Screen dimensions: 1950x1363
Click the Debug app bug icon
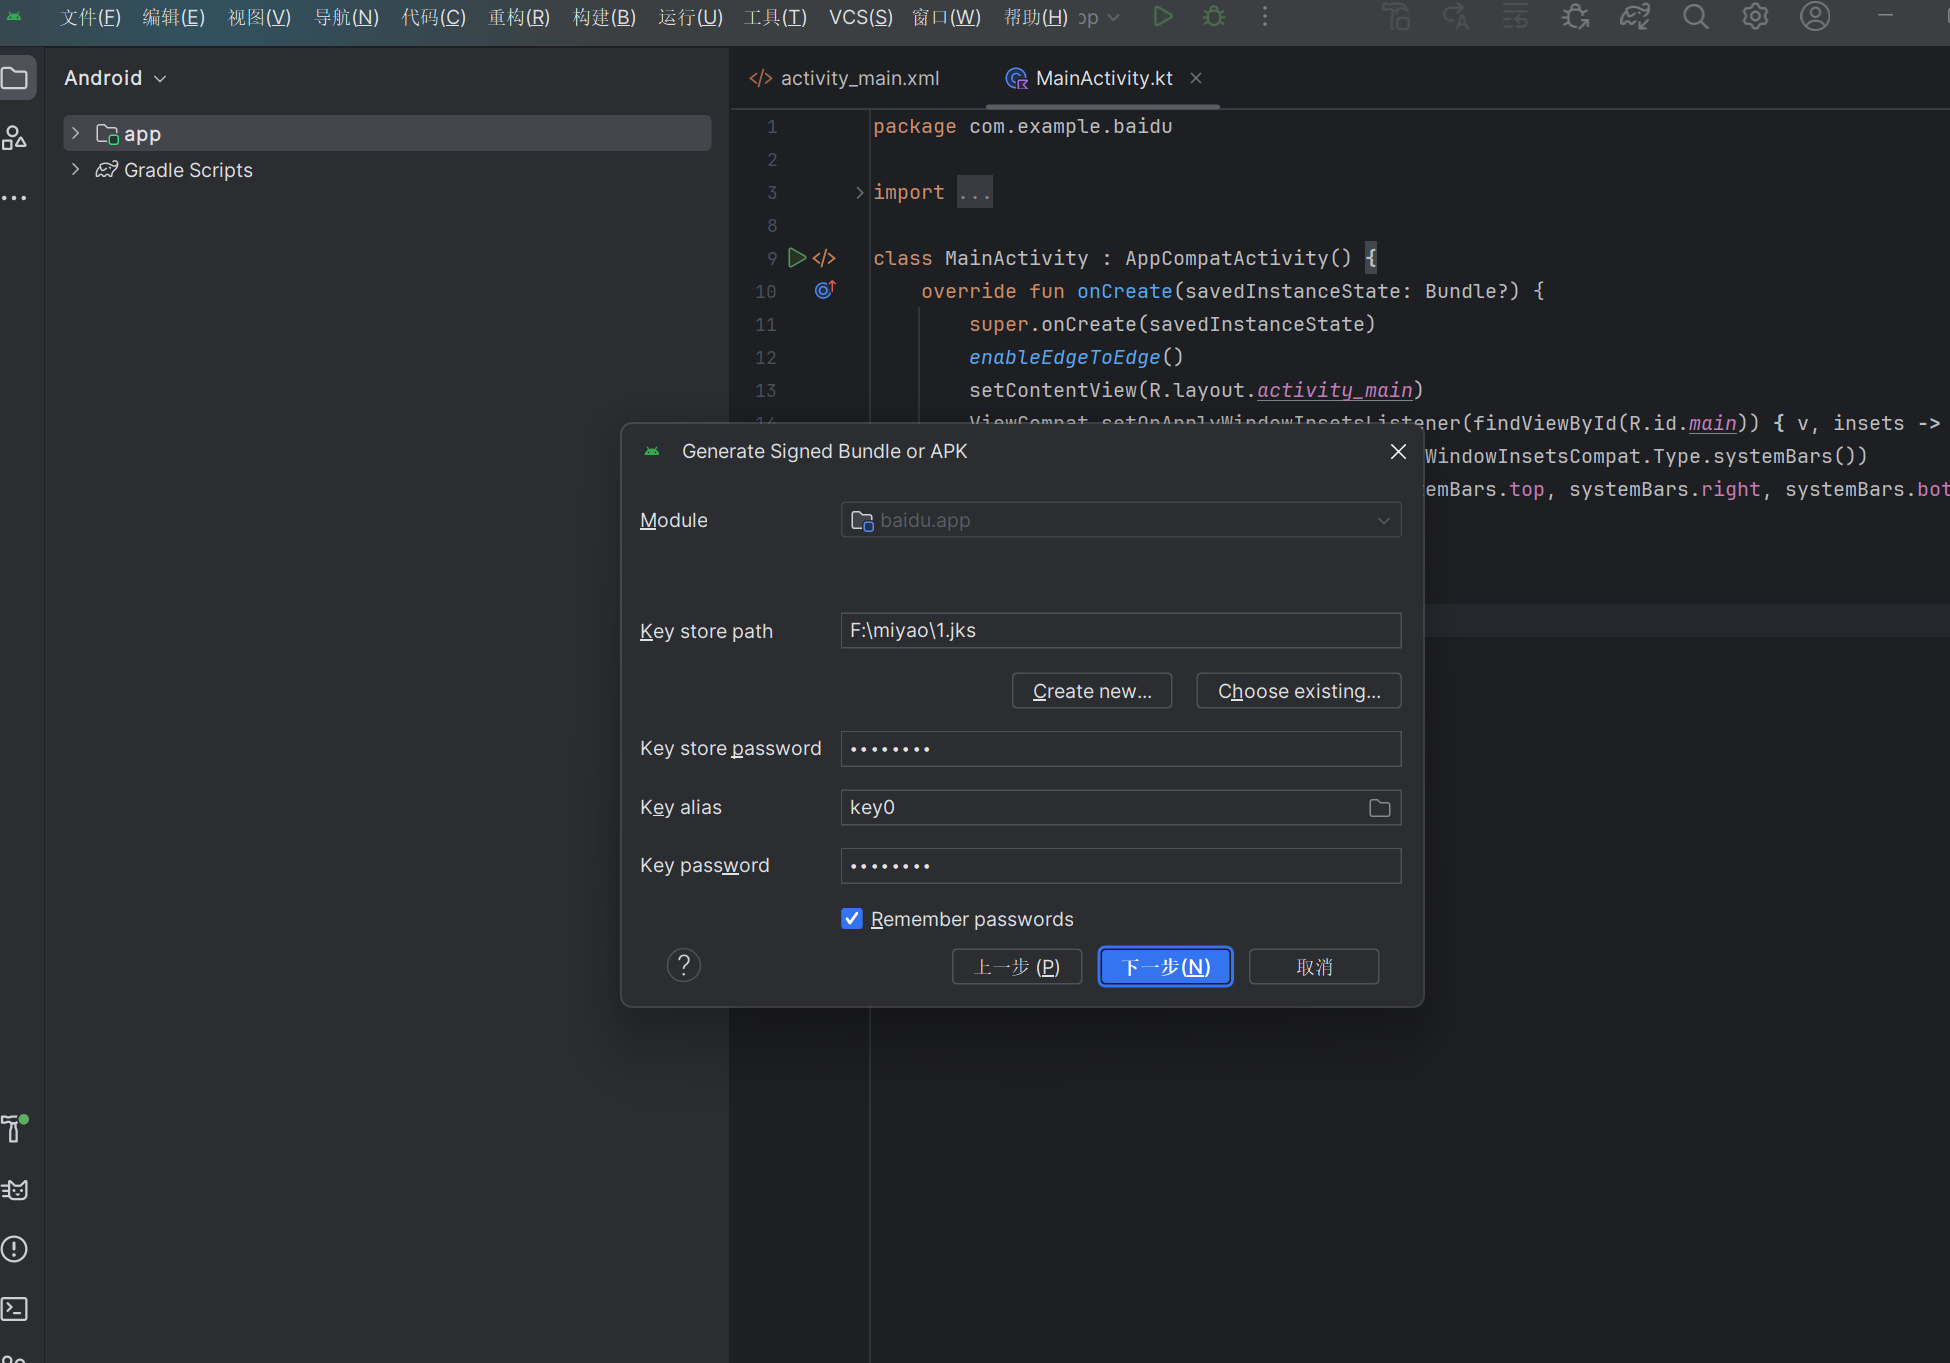1214,17
